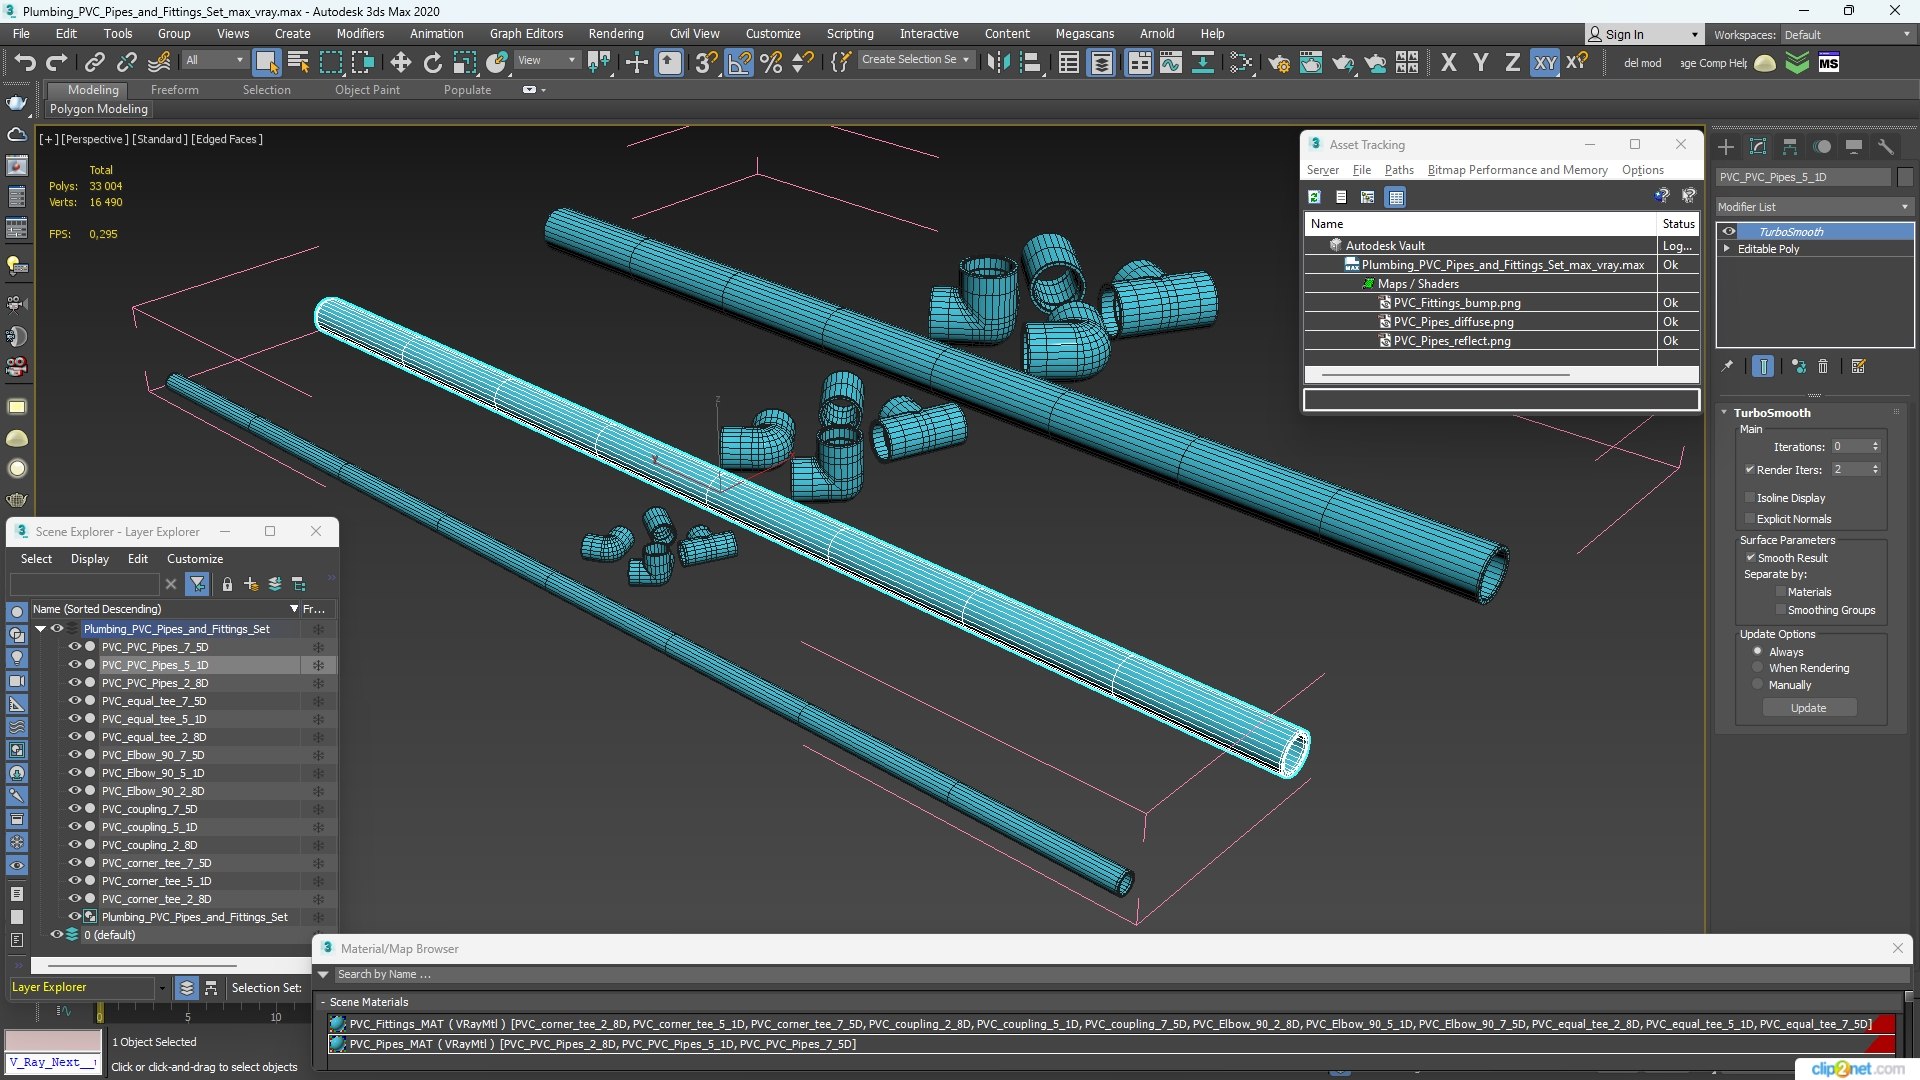
Task: Click the Polygon Modeling panel button
Action: tap(98, 109)
